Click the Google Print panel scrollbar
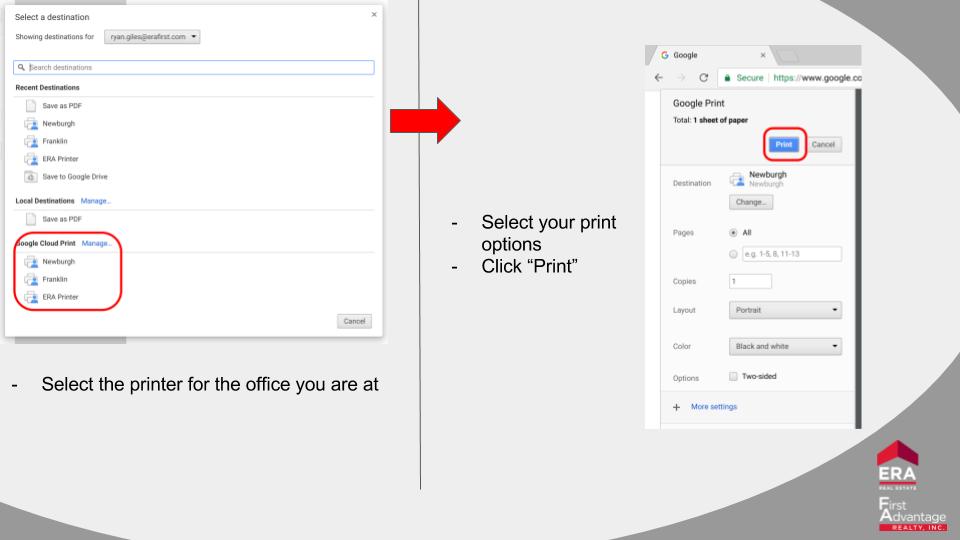 (x=858, y=258)
